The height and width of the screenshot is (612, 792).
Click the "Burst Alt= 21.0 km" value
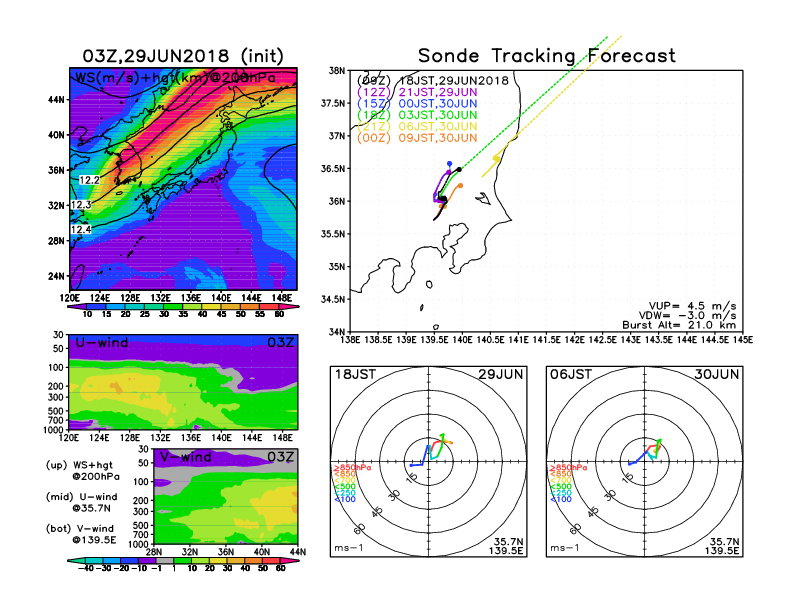(679, 325)
